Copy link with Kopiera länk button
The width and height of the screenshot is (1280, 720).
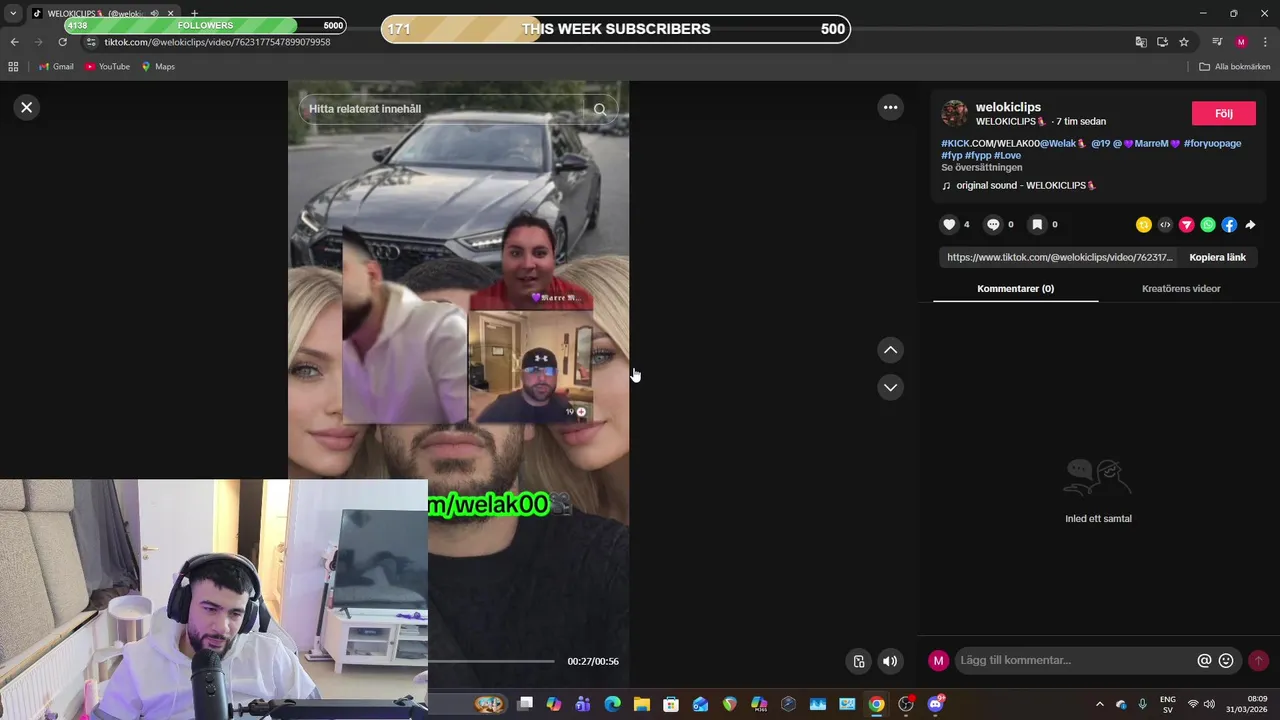(x=1217, y=257)
